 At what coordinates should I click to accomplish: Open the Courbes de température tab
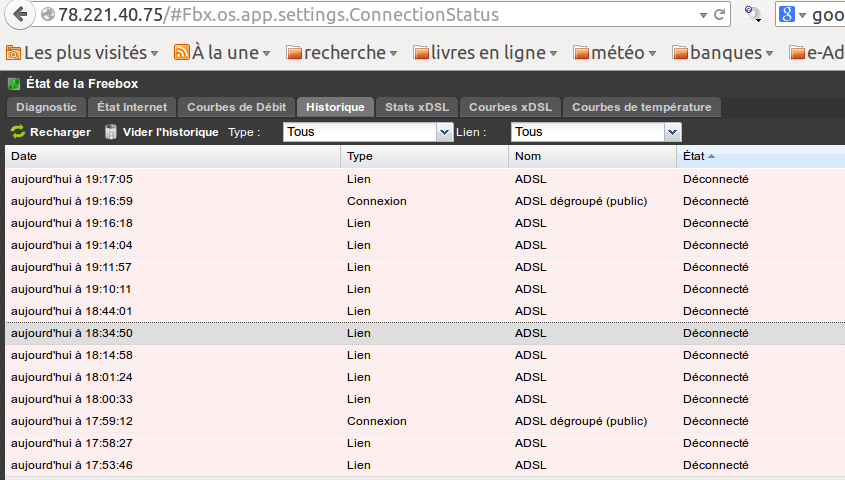tap(642, 107)
